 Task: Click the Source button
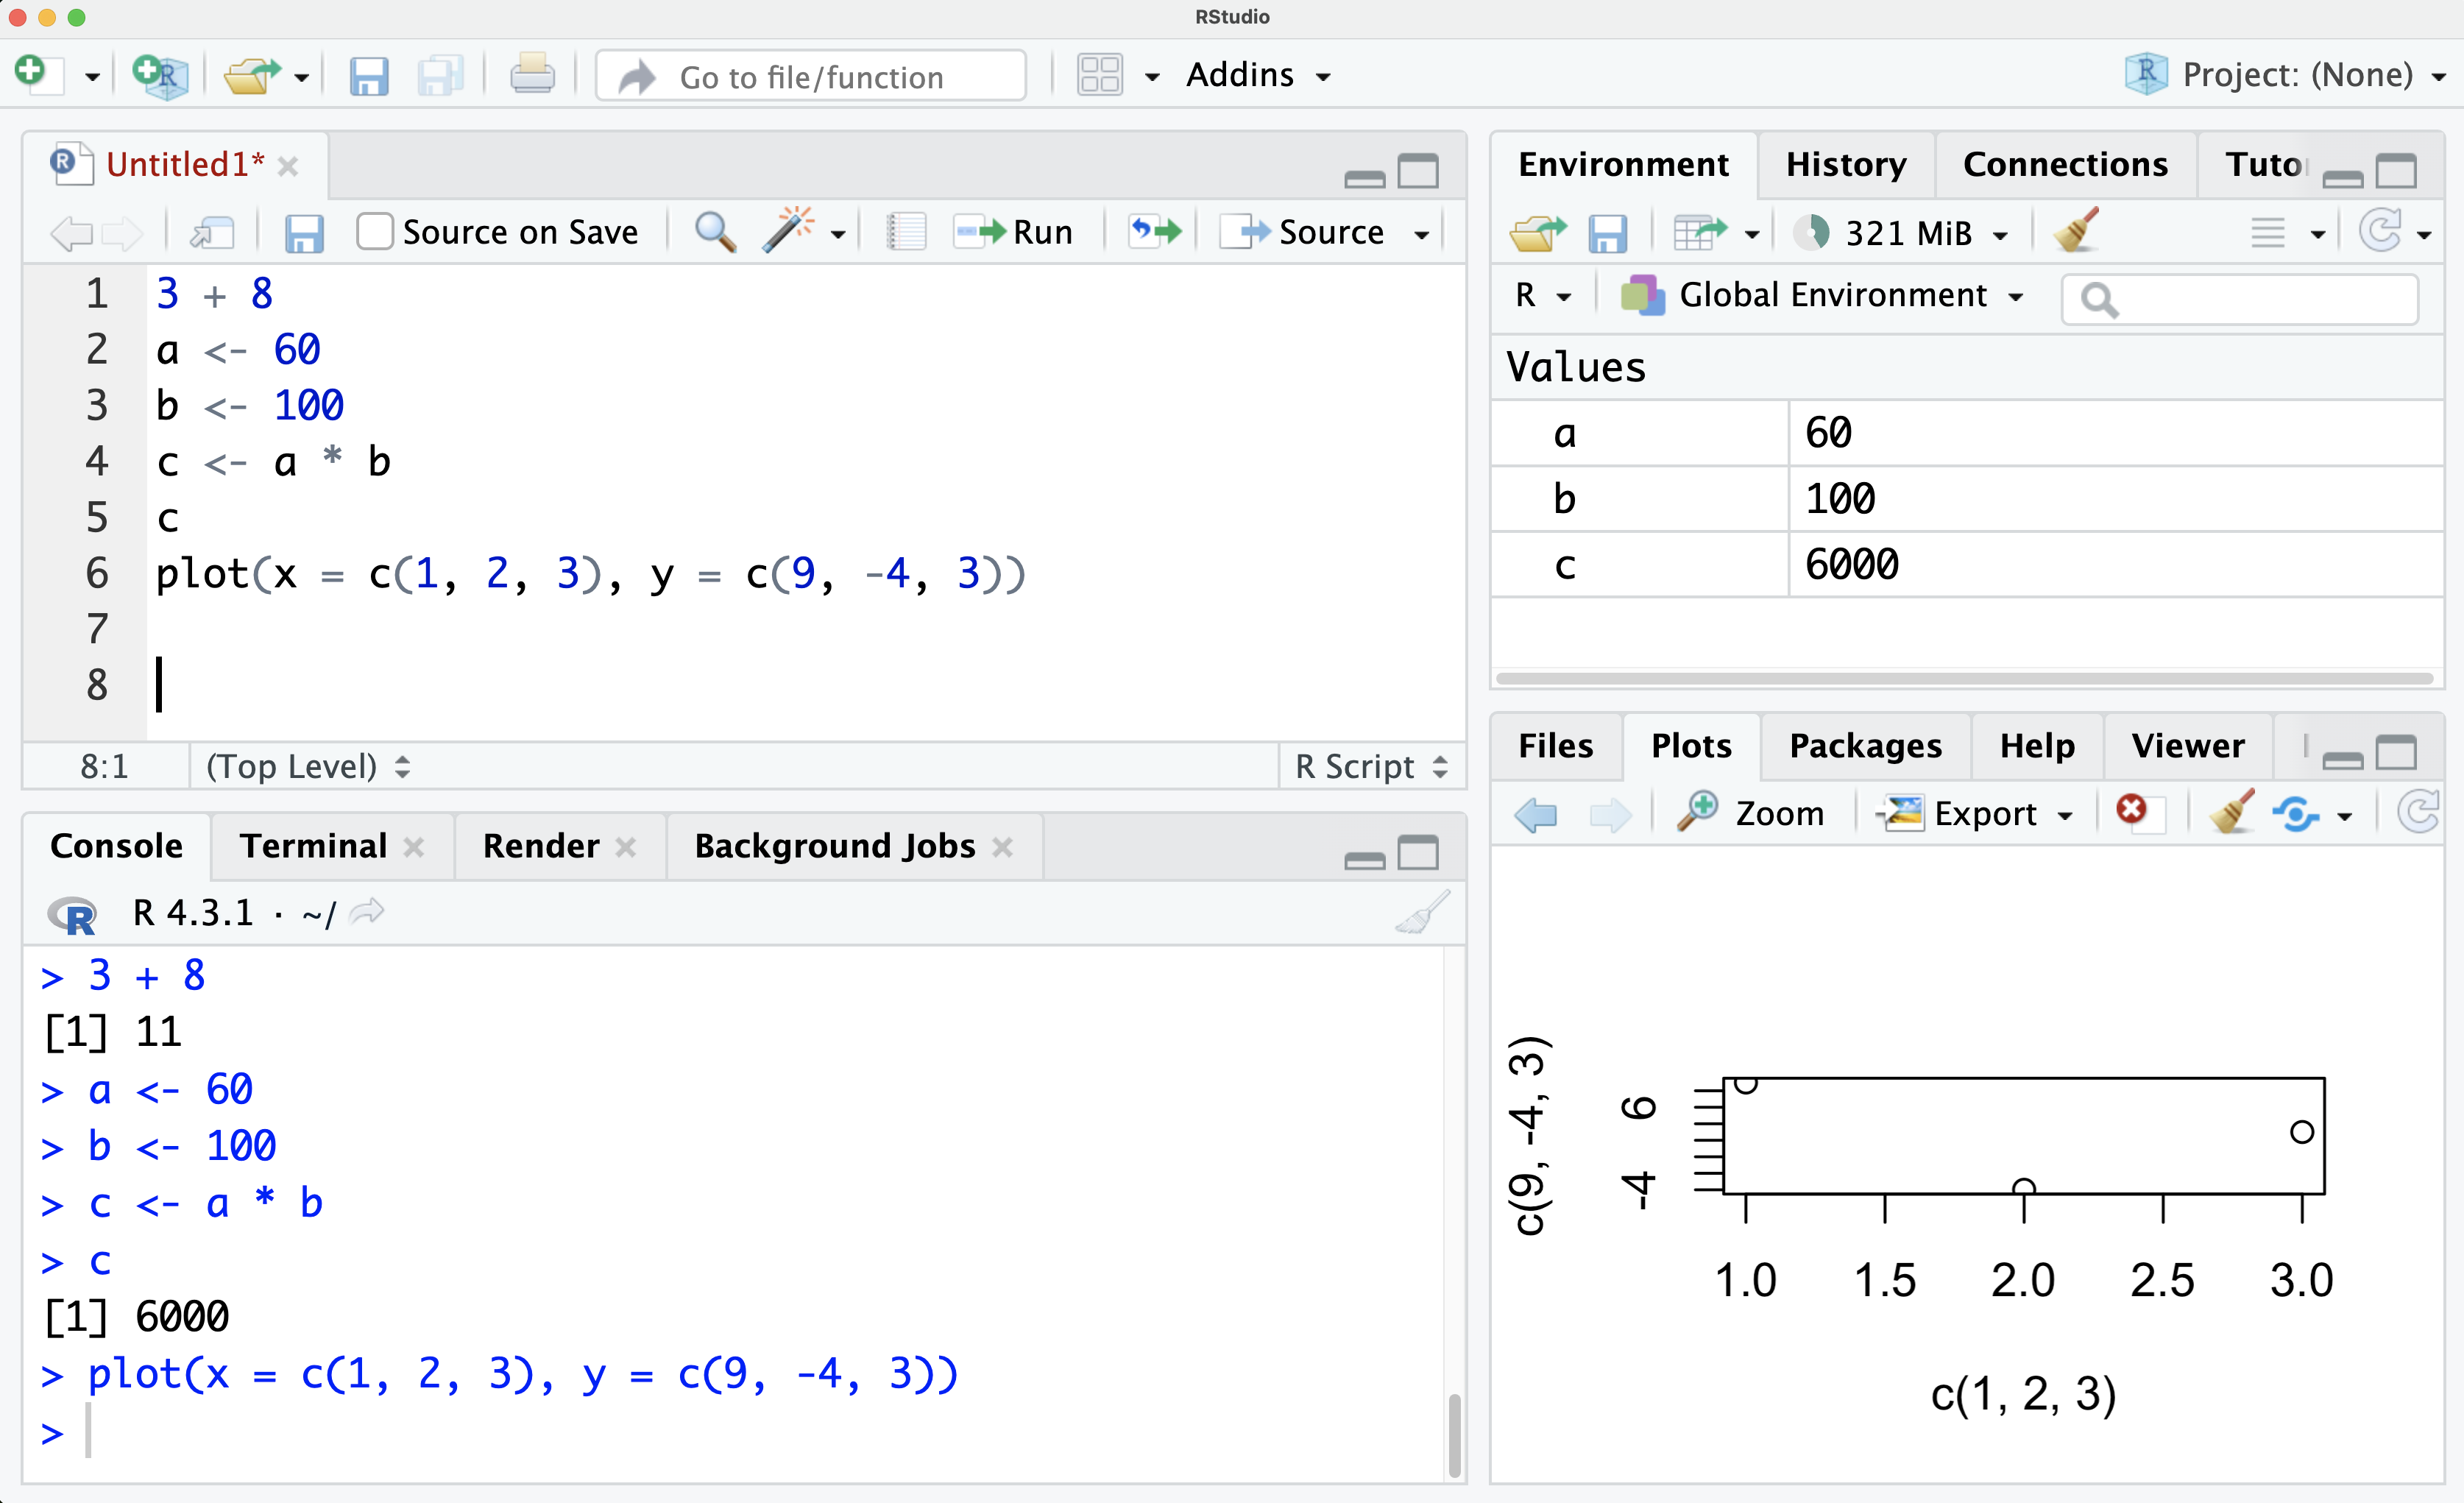click(x=1303, y=233)
